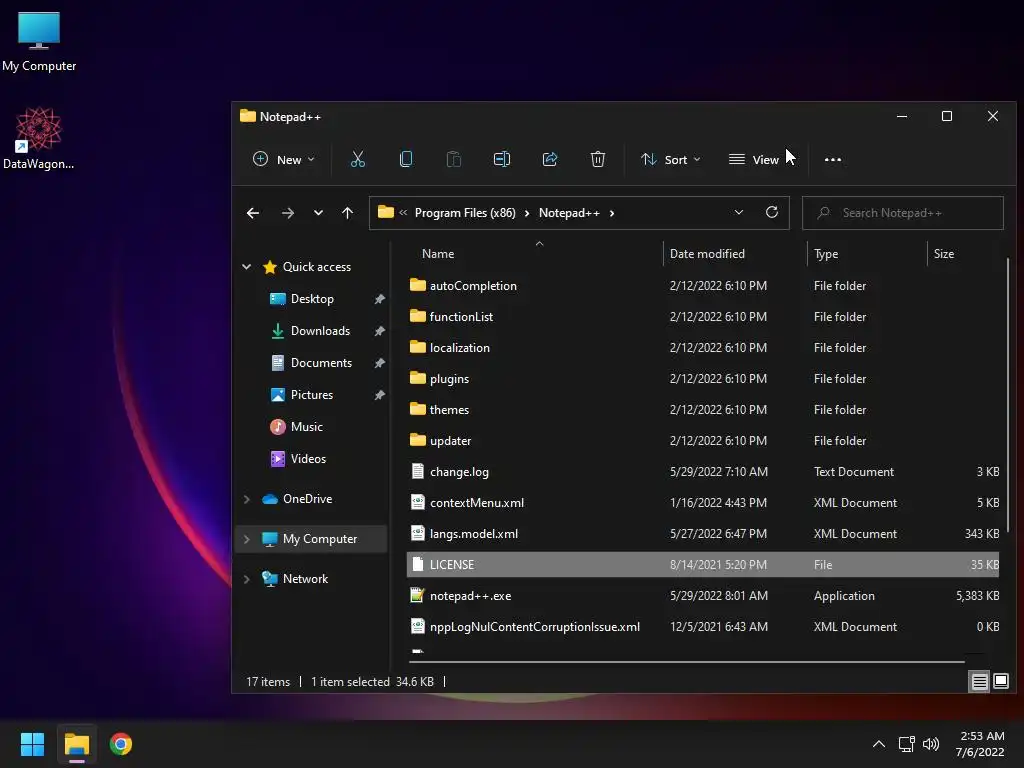Open the network status tray icon
This screenshot has height=768, width=1024.
click(906, 744)
